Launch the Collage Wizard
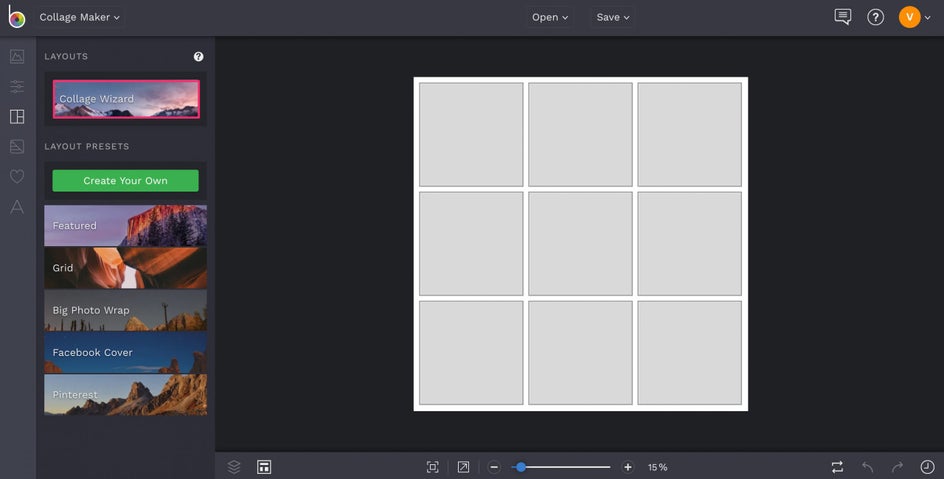 (x=126, y=99)
